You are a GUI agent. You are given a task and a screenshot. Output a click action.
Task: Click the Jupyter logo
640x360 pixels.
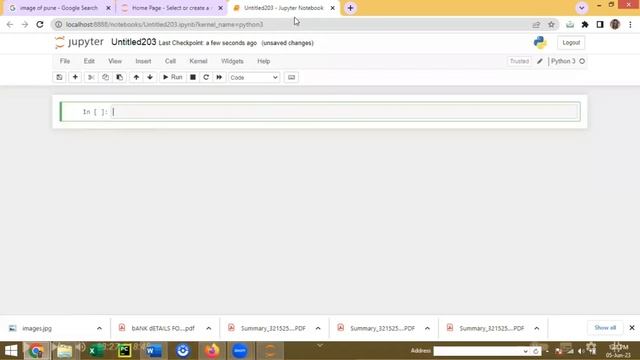(79, 42)
